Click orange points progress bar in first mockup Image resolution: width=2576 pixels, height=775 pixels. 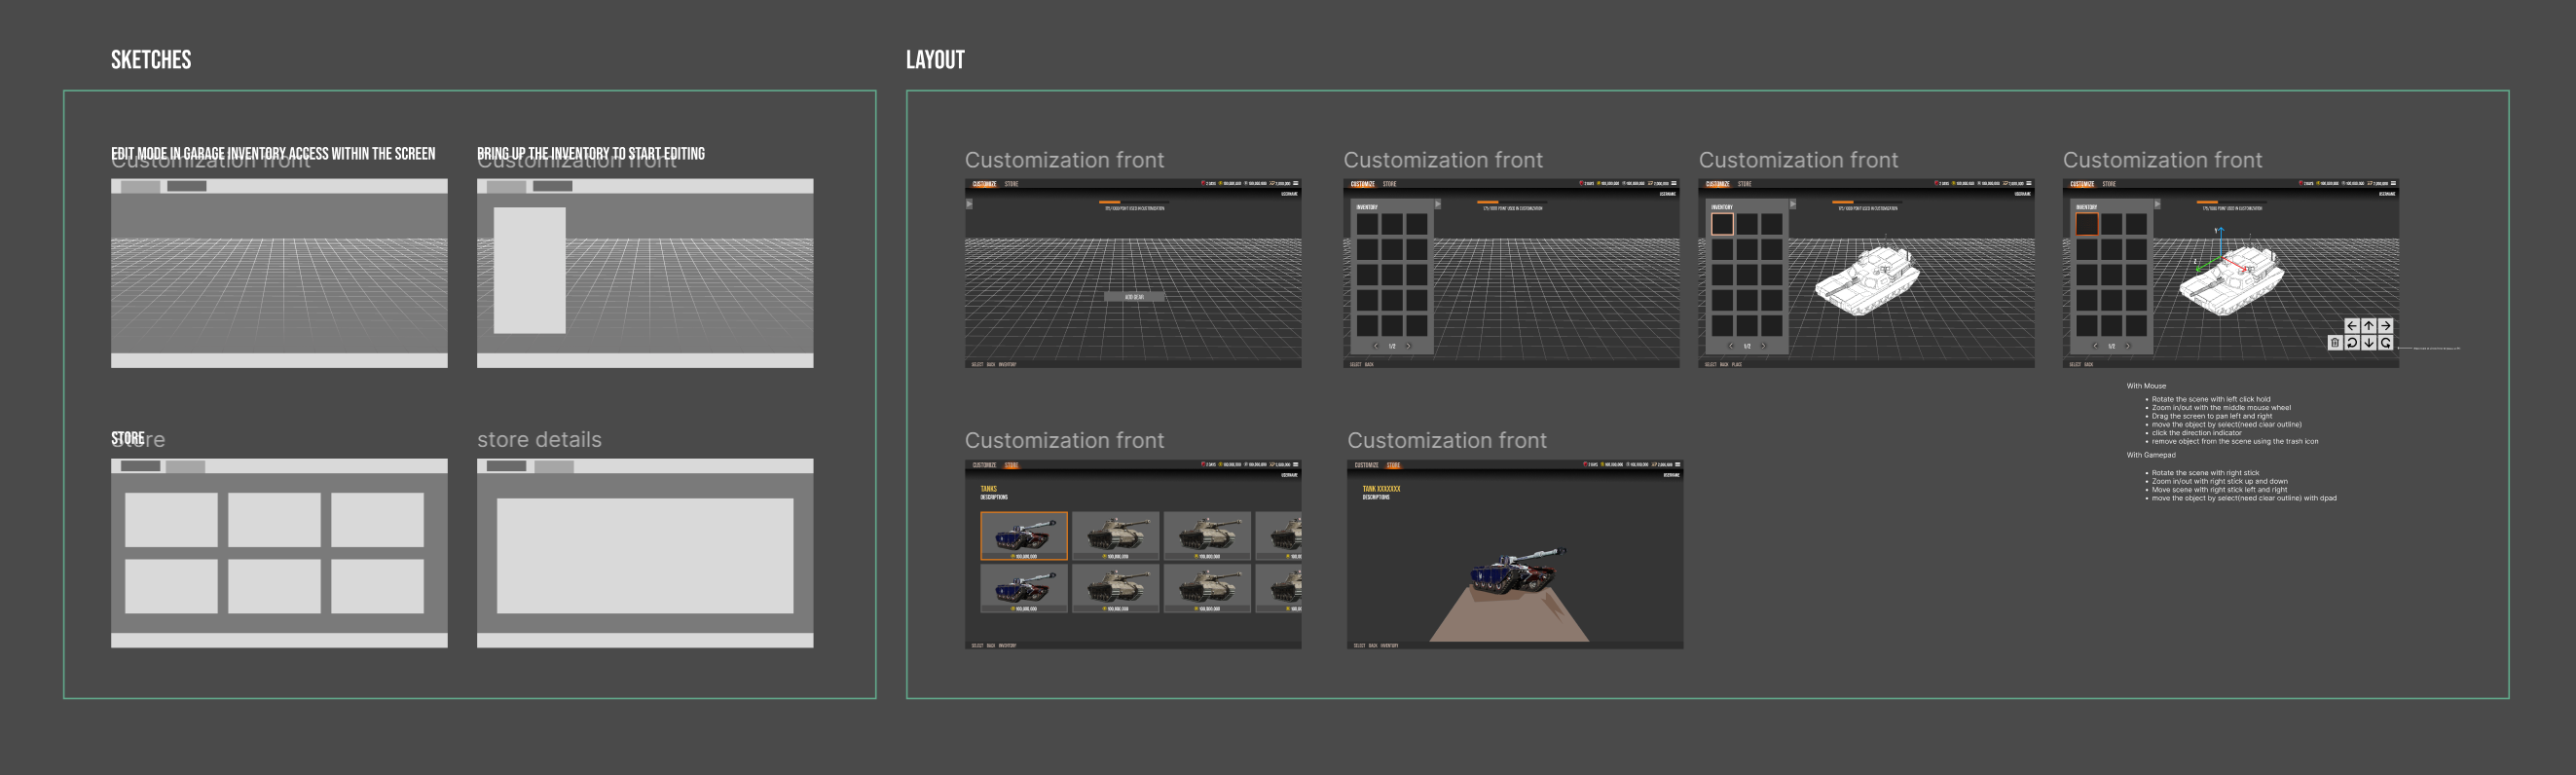1110,202
